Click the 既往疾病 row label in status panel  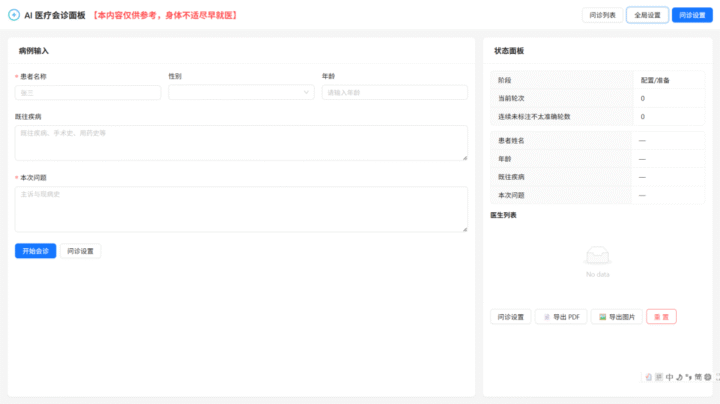pyautogui.click(x=511, y=177)
